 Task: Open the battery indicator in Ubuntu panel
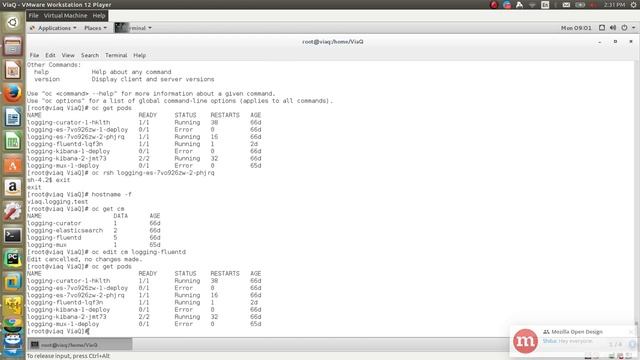580,4
